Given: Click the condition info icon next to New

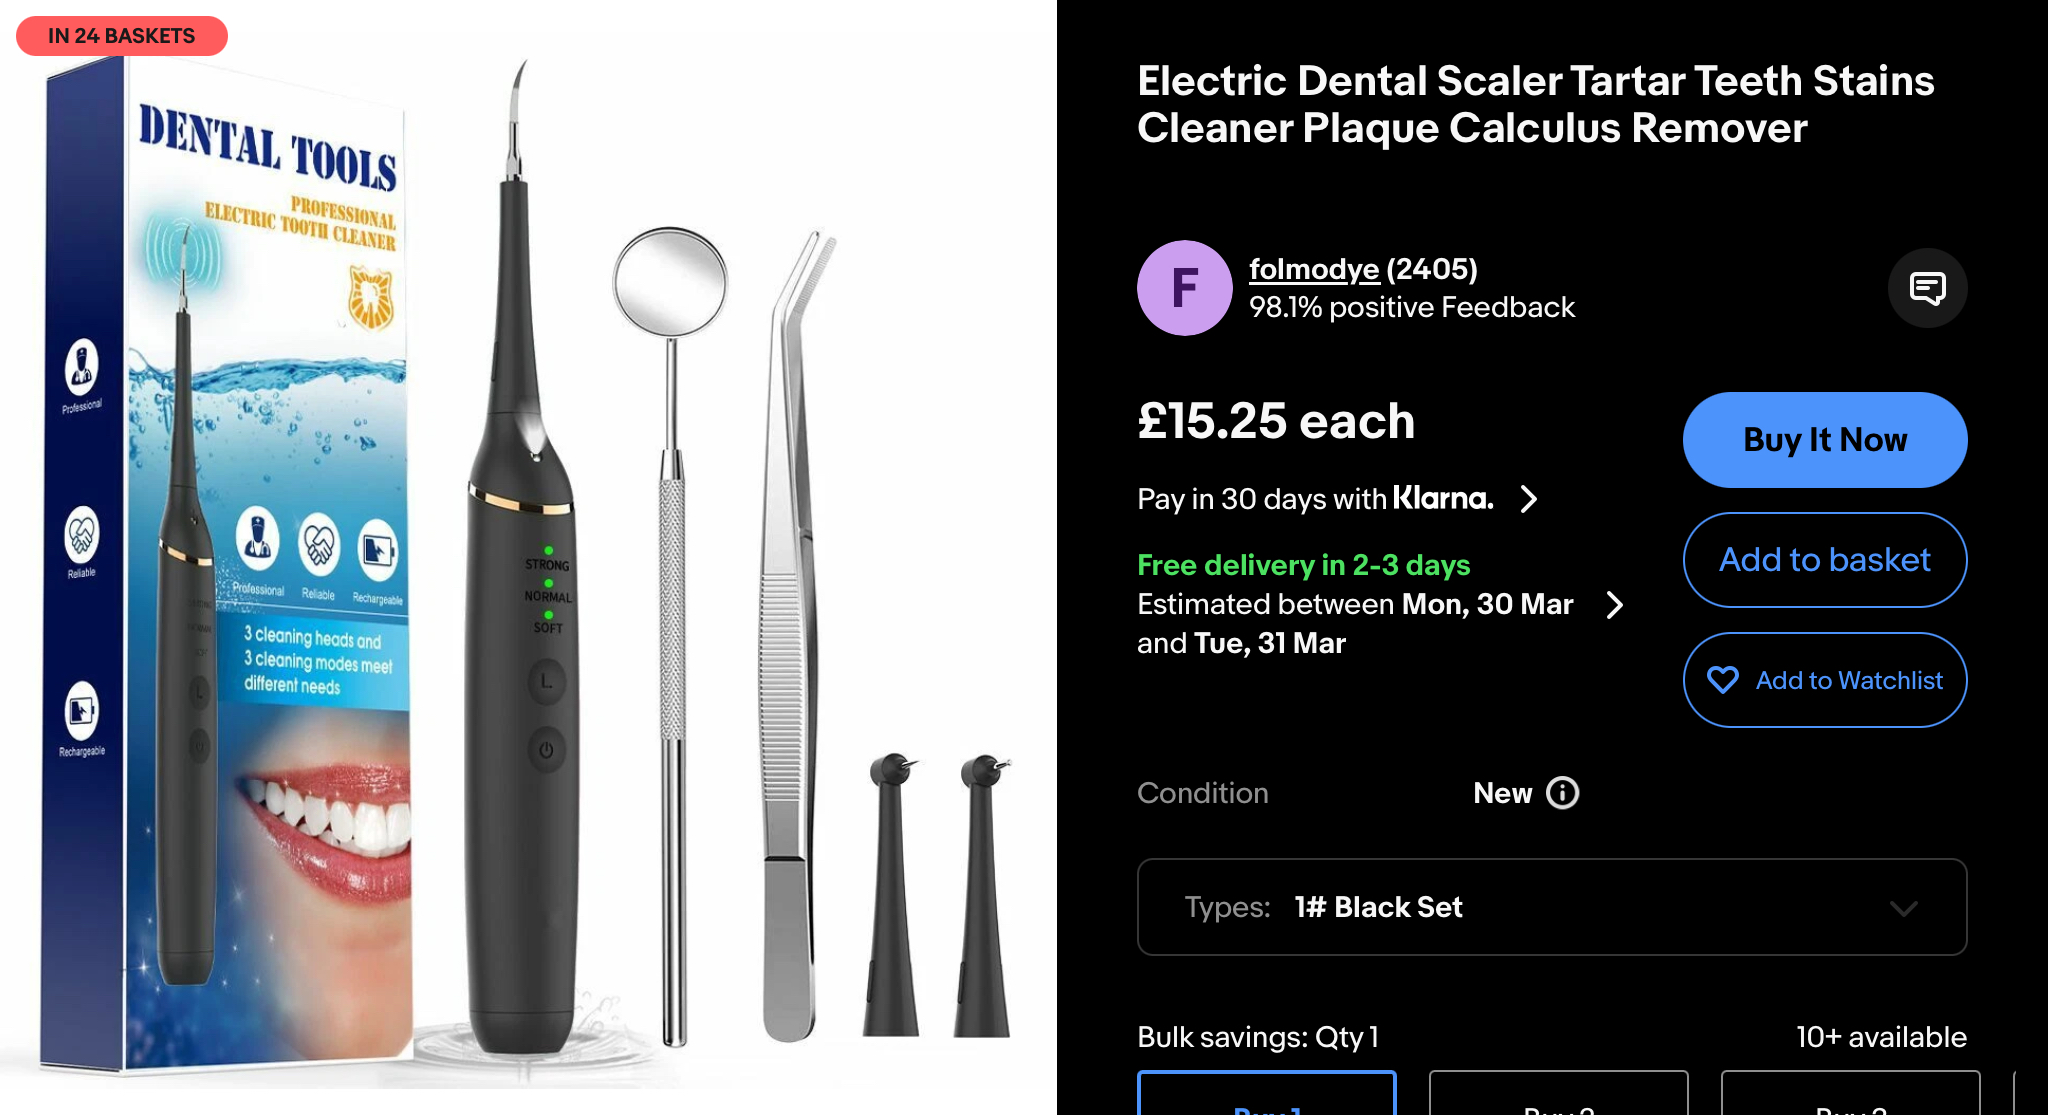Looking at the screenshot, I should coord(1562,793).
